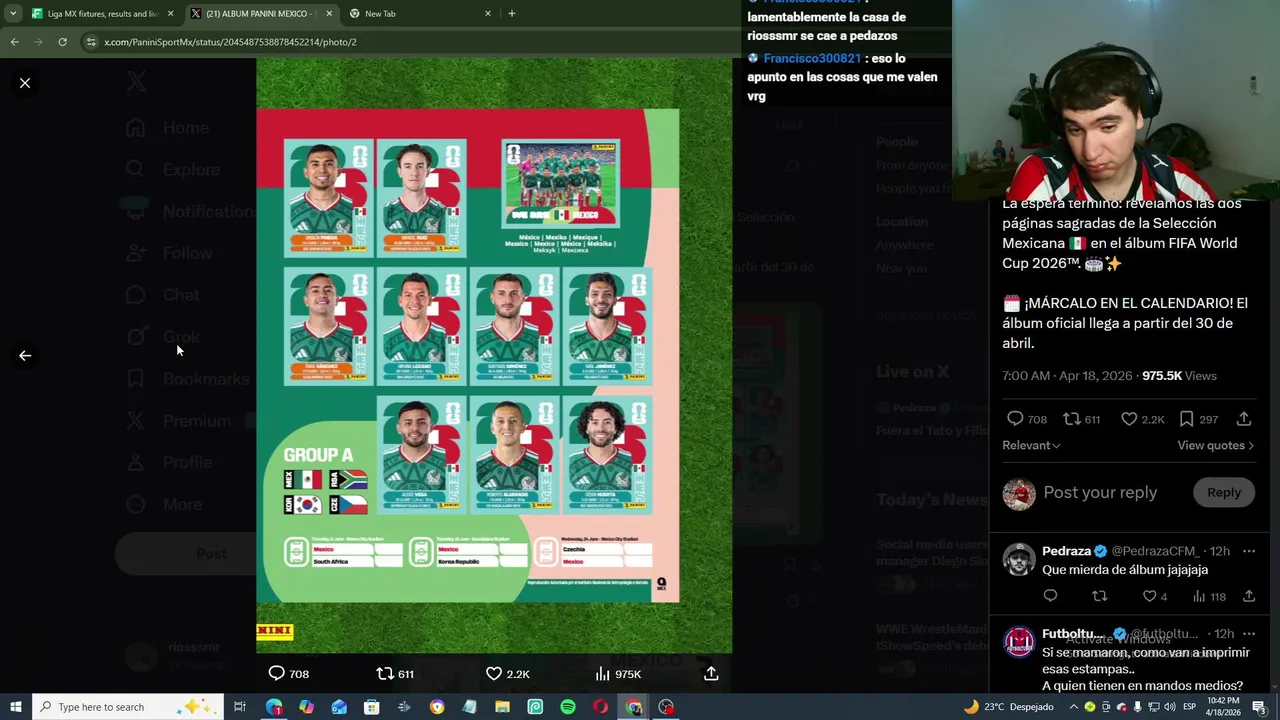Image resolution: width=1280 pixels, height=720 pixels.
Task: Open the weather widget 23°C Despejado
Action: pos(1008,707)
